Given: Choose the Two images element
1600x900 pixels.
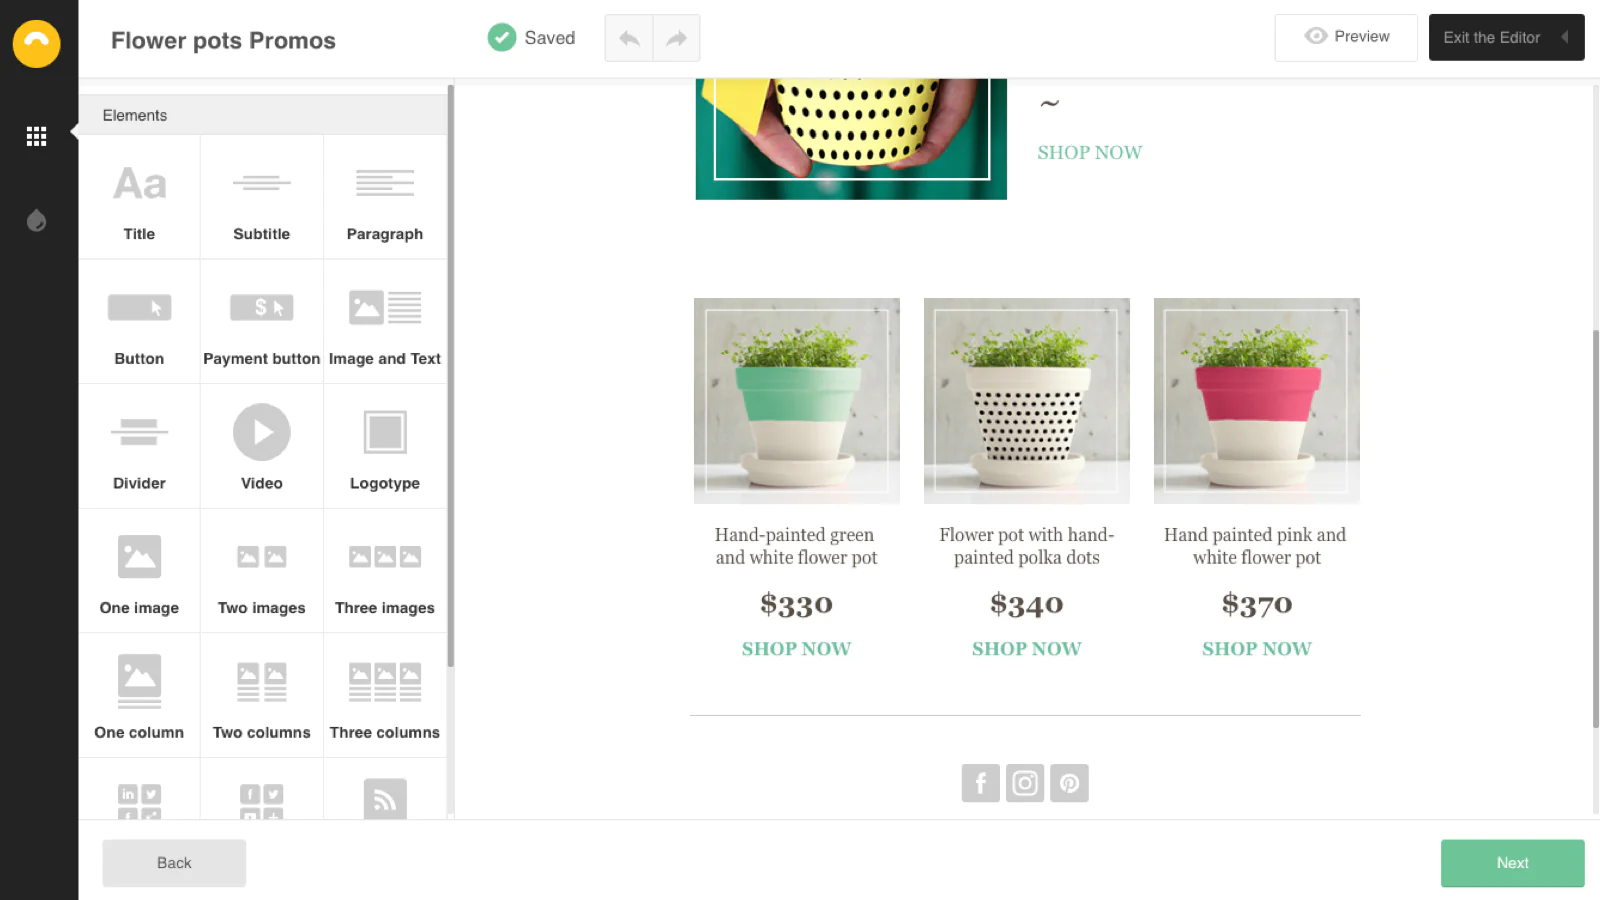Looking at the screenshot, I should 261,571.
